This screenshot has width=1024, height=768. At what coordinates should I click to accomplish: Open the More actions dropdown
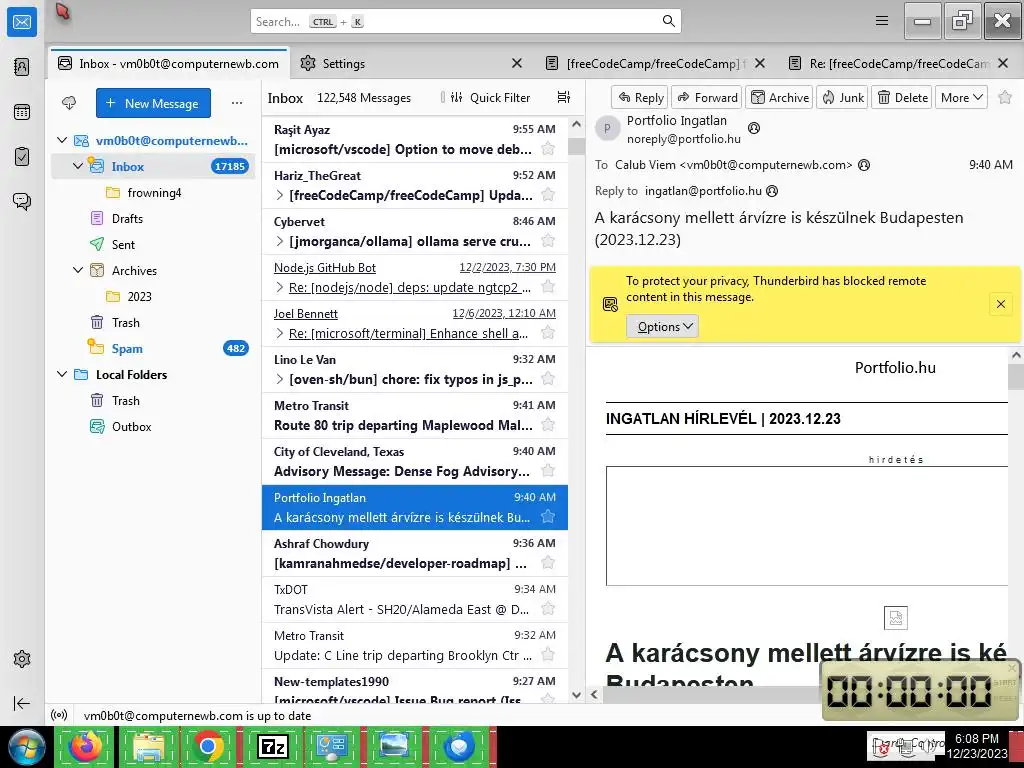[x=961, y=97]
